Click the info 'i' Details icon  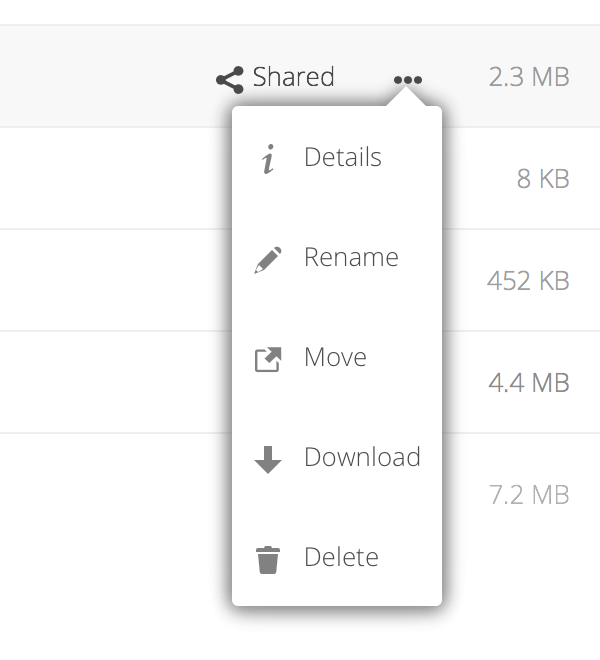pyautogui.click(x=267, y=159)
